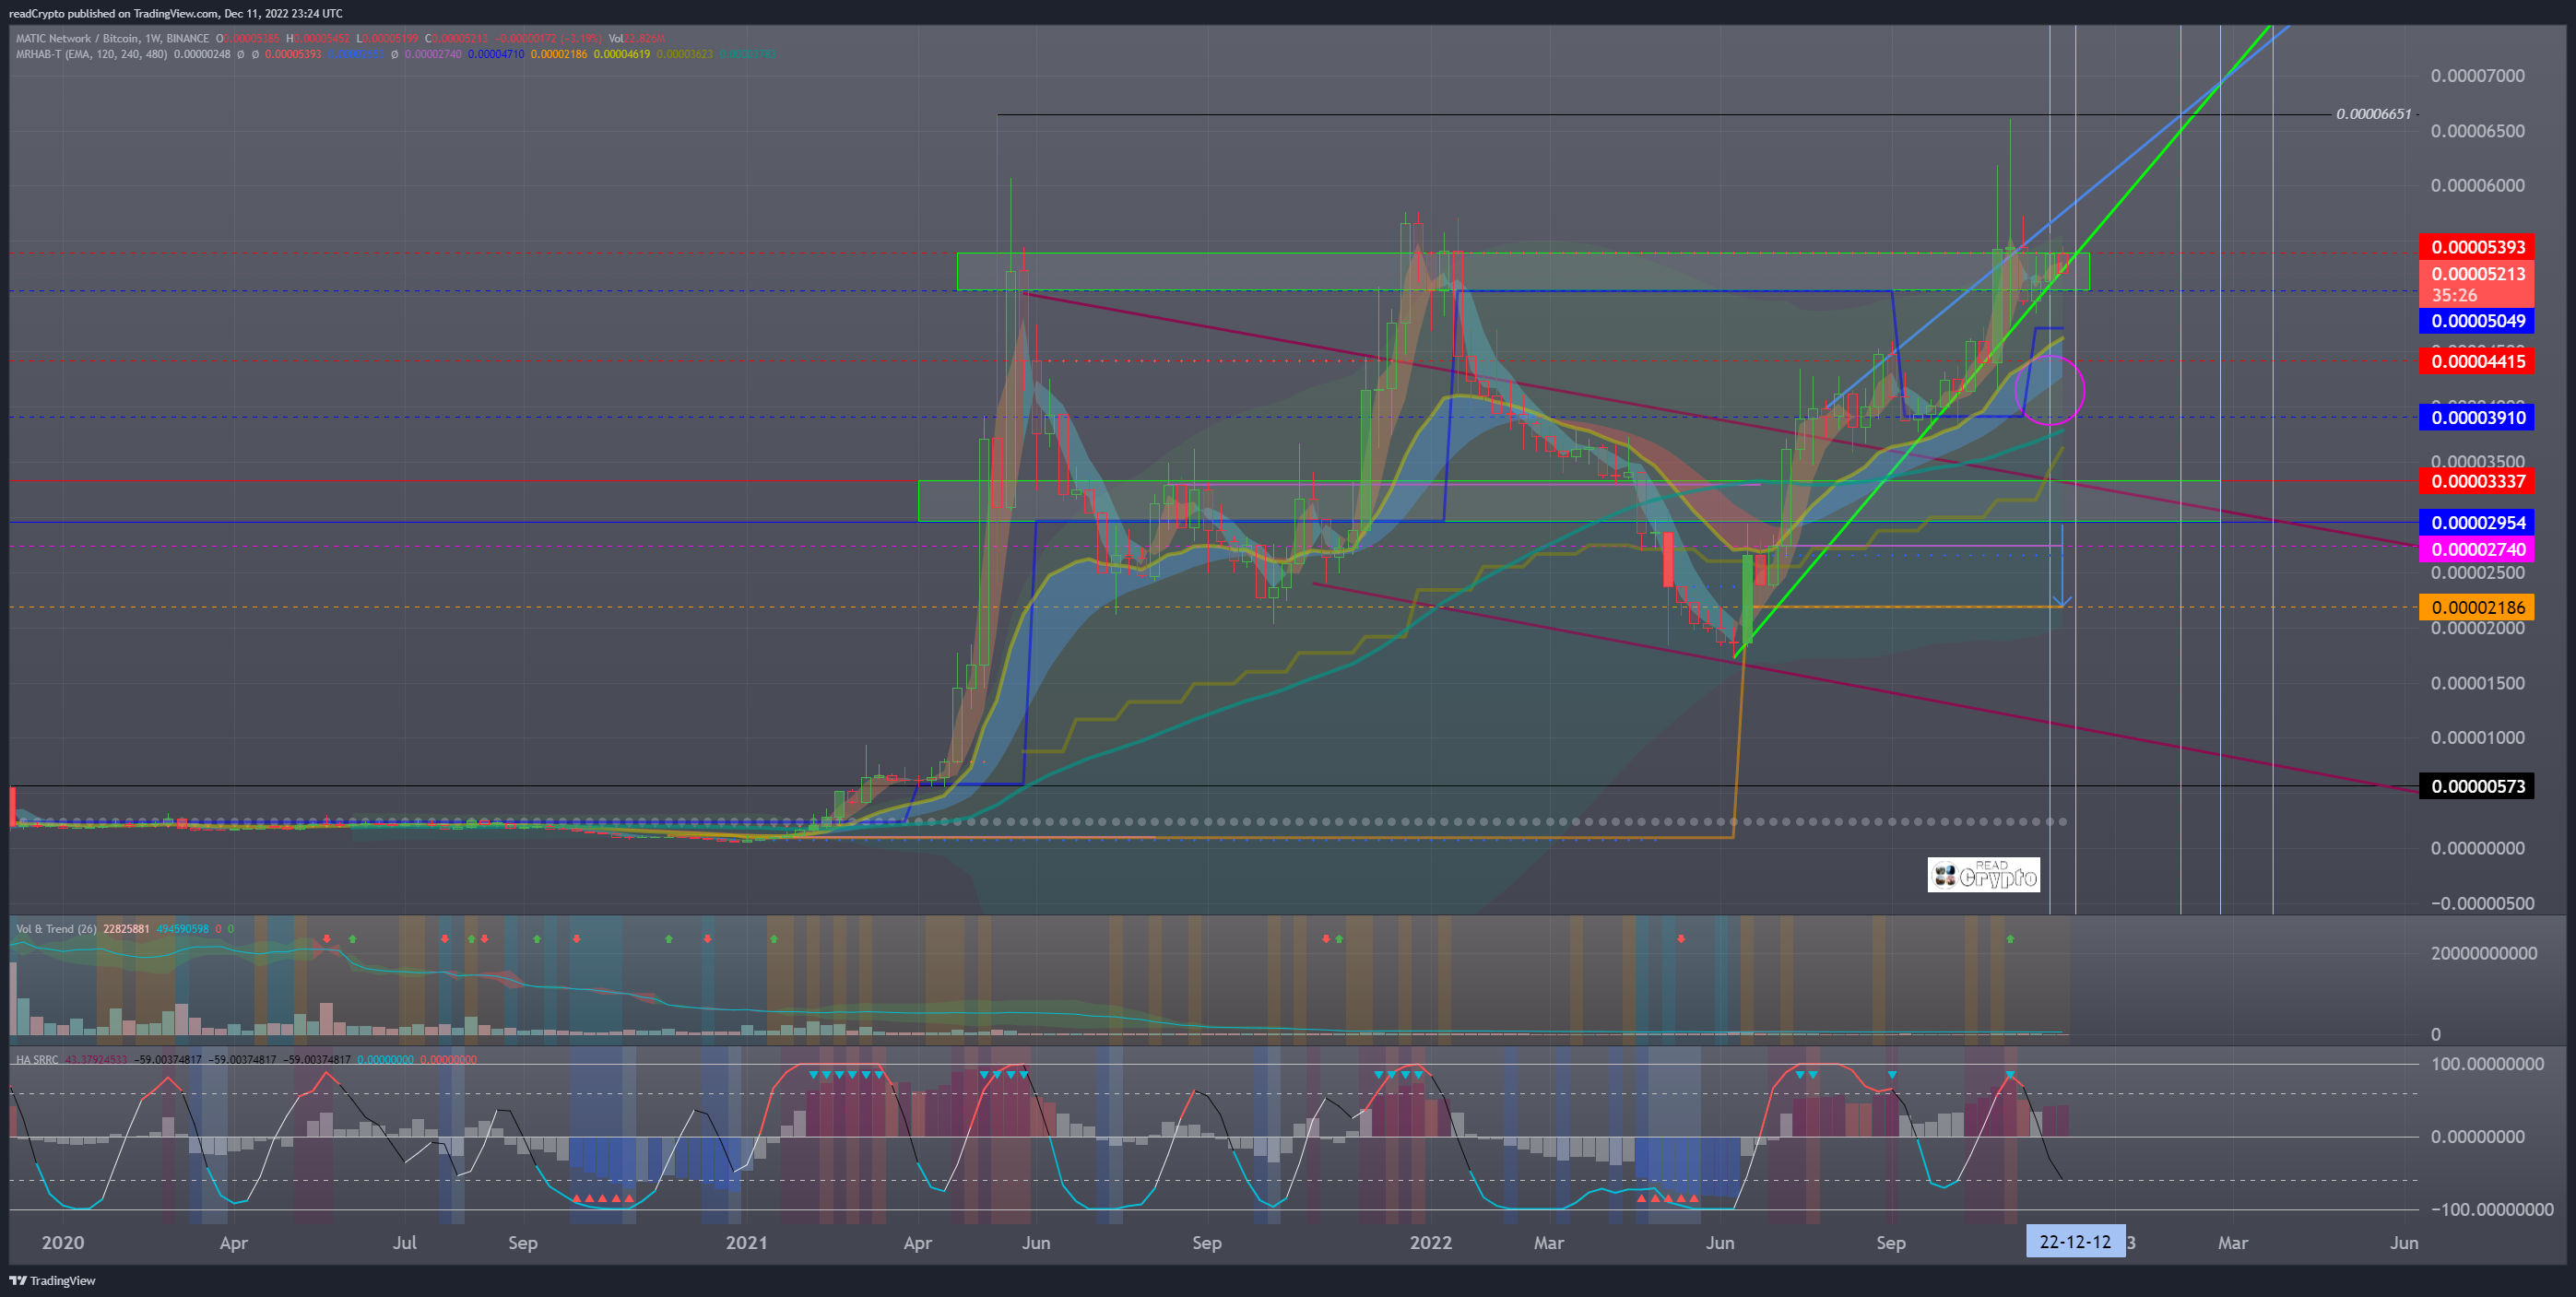Click the change value −0.00000172 (−3.19%)
The width and height of the screenshot is (2576, 1297).
pyautogui.click(x=548, y=38)
